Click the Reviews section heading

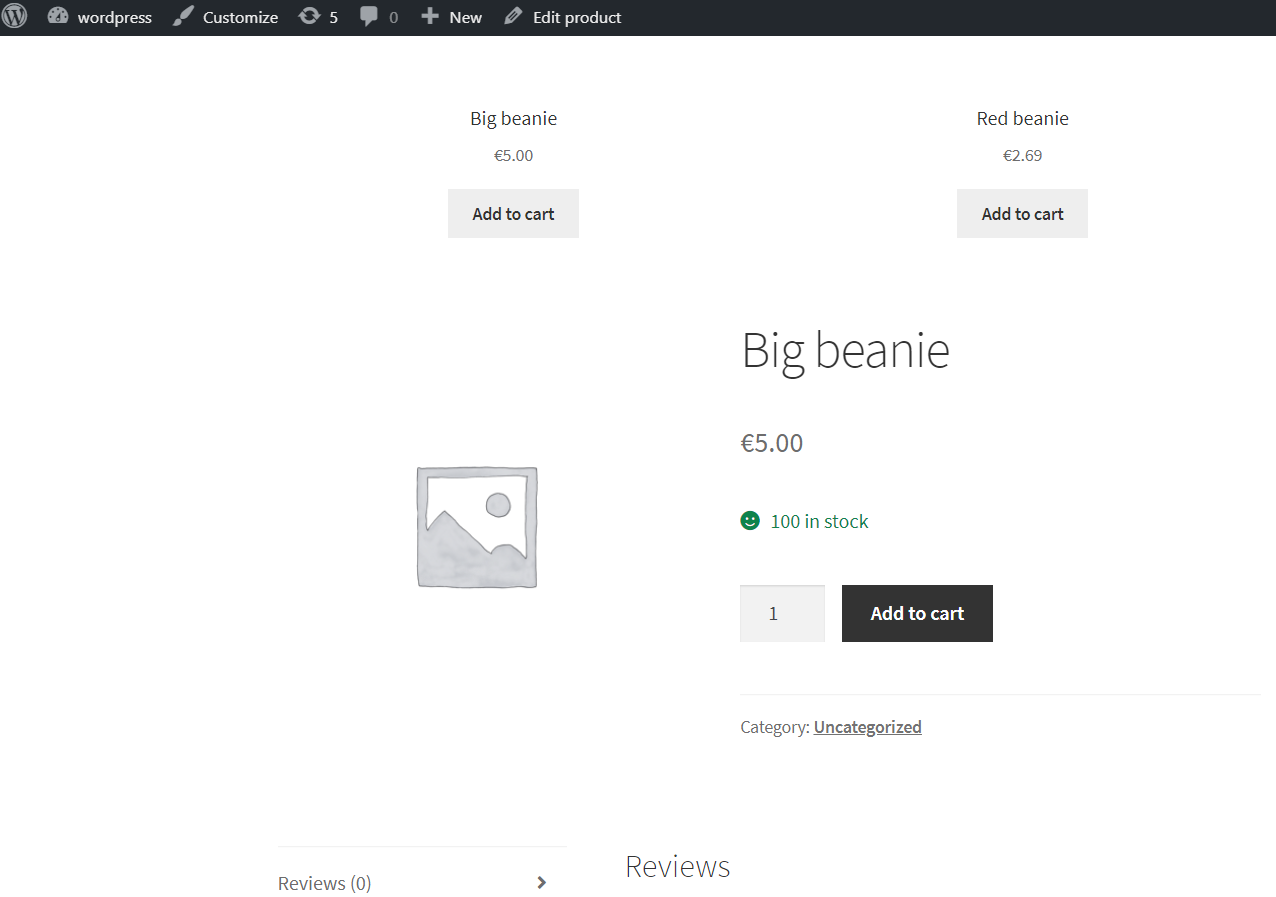[677, 866]
